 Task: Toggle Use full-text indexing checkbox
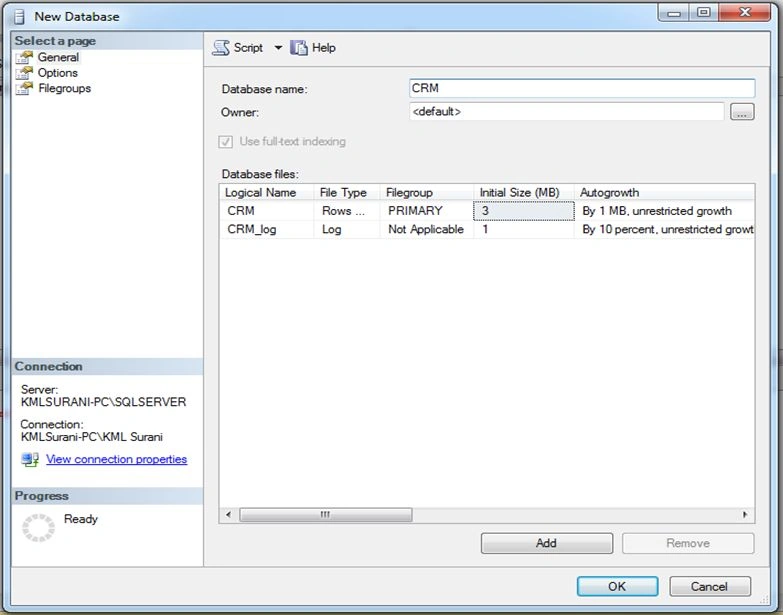pyautogui.click(x=226, y=142)
